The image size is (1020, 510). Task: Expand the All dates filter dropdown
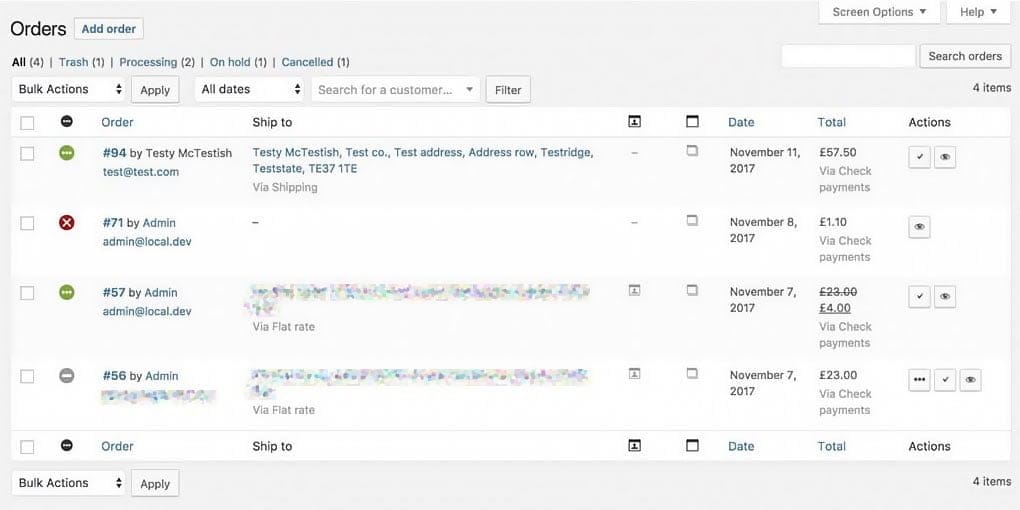[250, 89]
